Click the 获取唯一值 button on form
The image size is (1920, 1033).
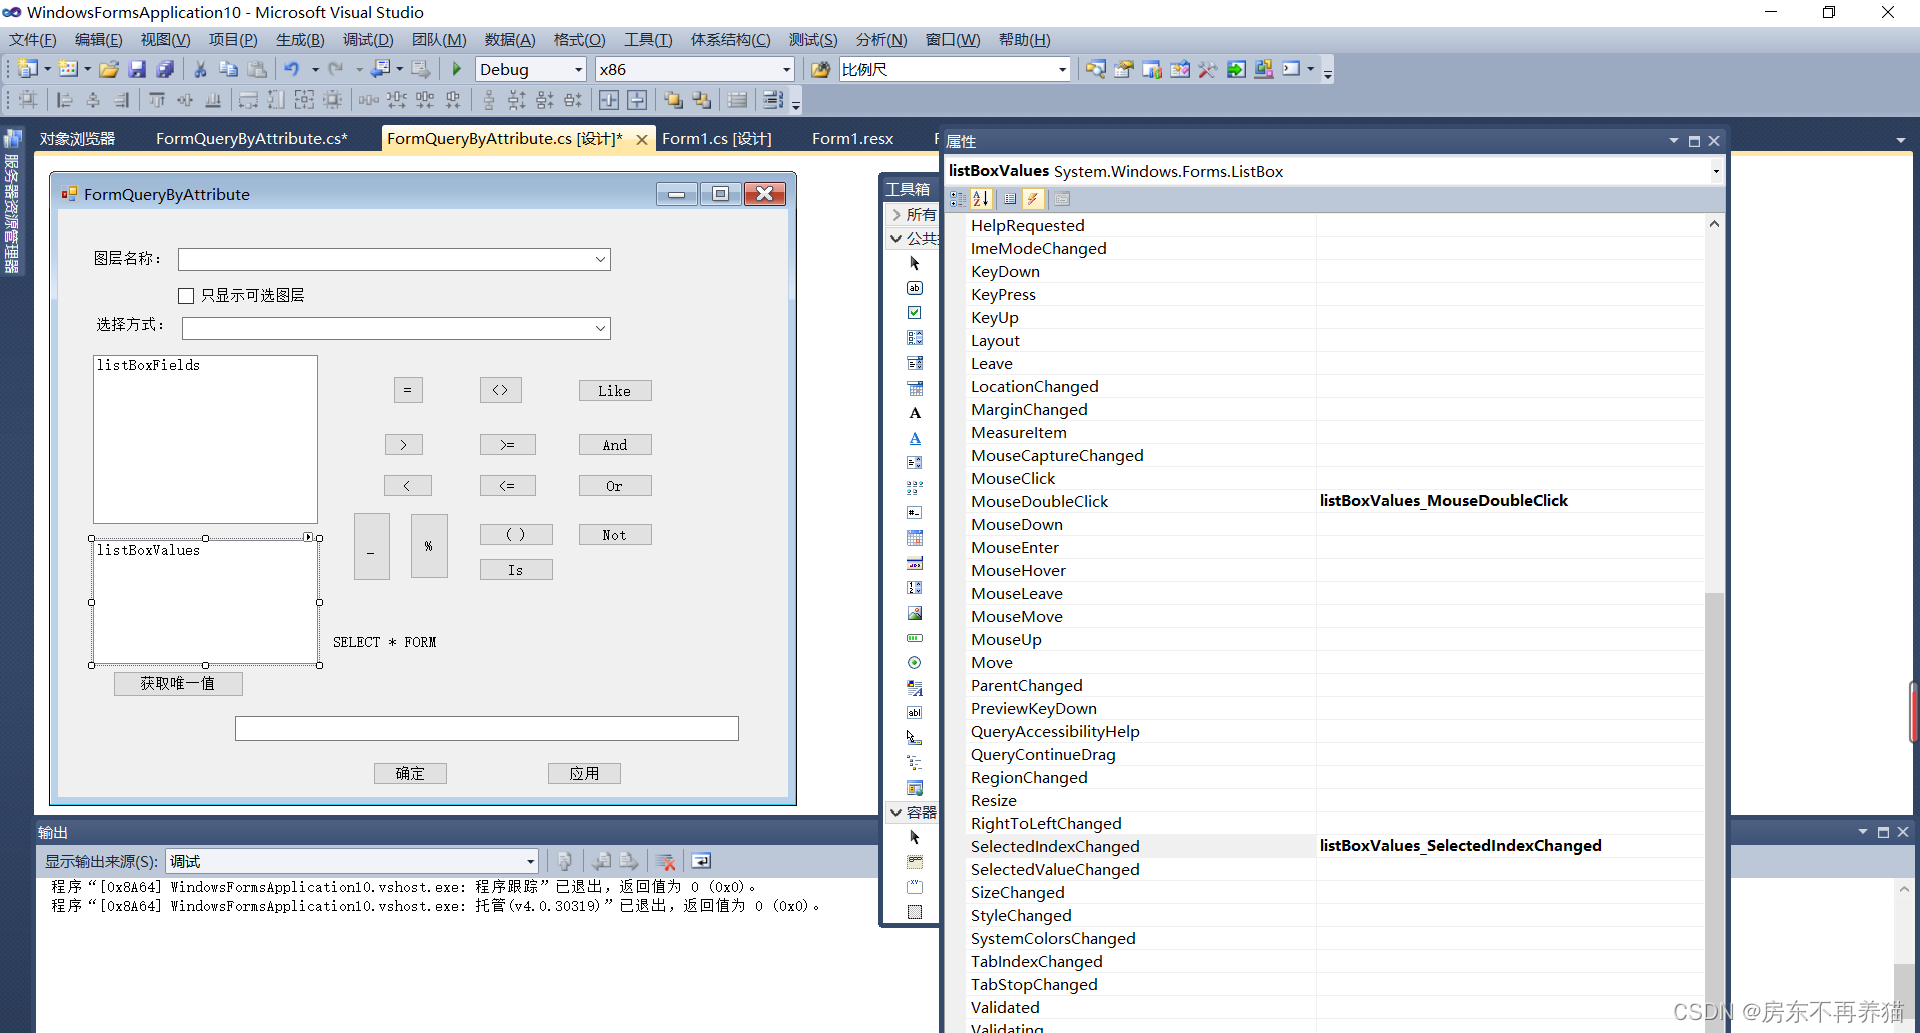(178, 684)
